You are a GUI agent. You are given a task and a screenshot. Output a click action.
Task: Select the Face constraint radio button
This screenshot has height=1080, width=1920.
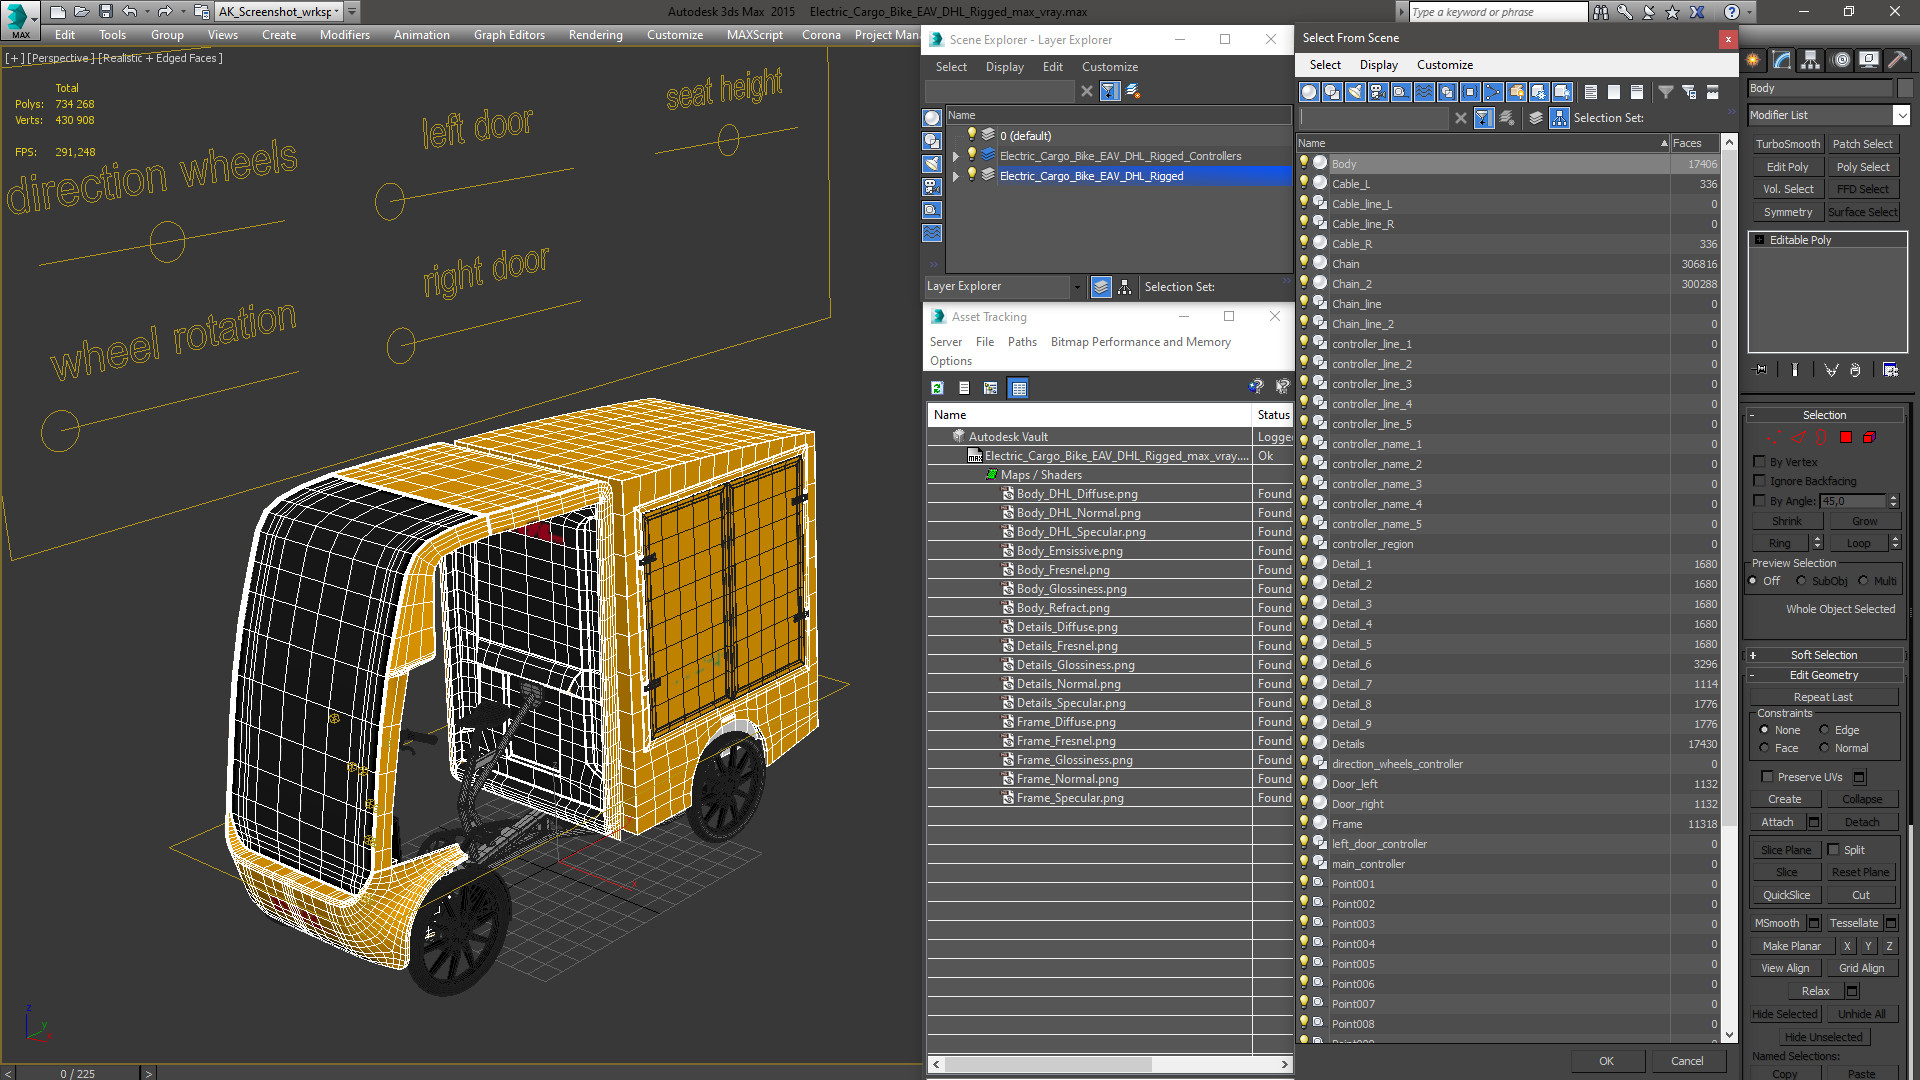tap(1765, 748)
